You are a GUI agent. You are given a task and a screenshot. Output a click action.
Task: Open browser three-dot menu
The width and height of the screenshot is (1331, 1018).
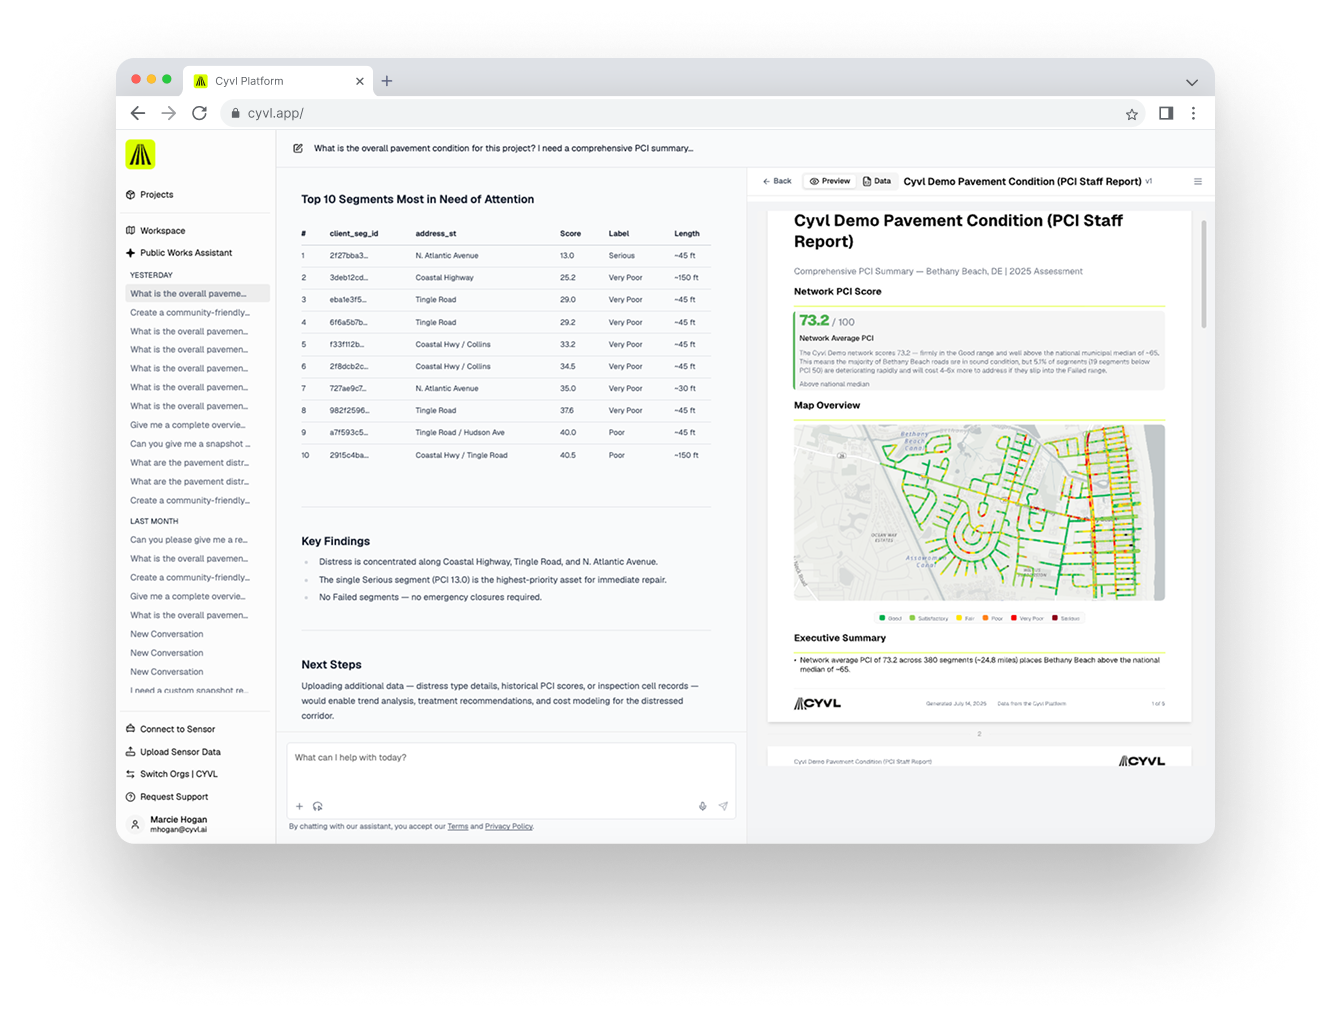[x=1194, y=114]
